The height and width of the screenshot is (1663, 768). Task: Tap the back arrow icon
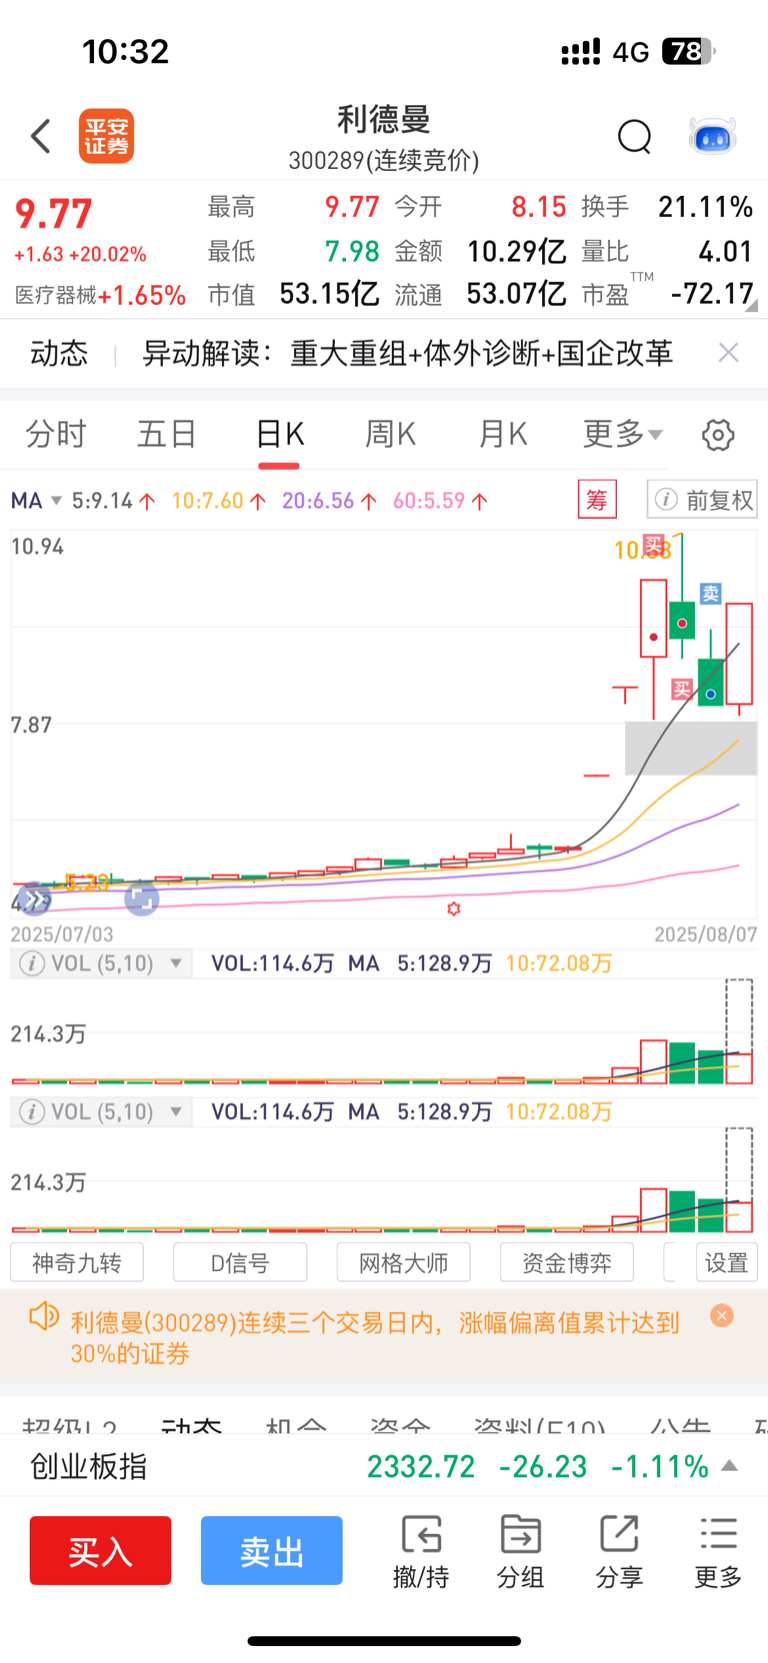click(41, 136)
